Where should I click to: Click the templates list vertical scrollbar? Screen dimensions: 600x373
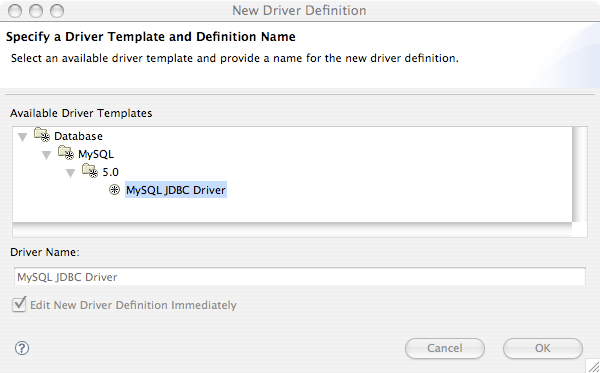point(580,174)
